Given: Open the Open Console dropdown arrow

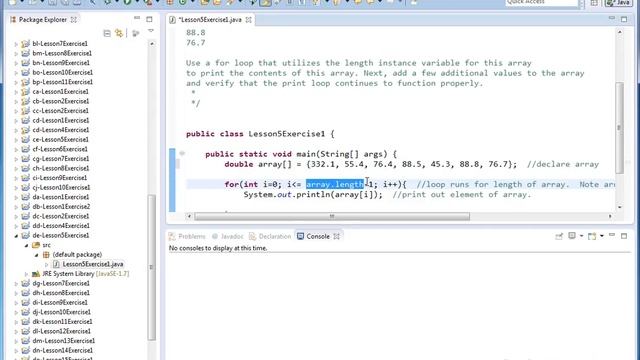Looking at the screenshot, I should click(602, 236).
